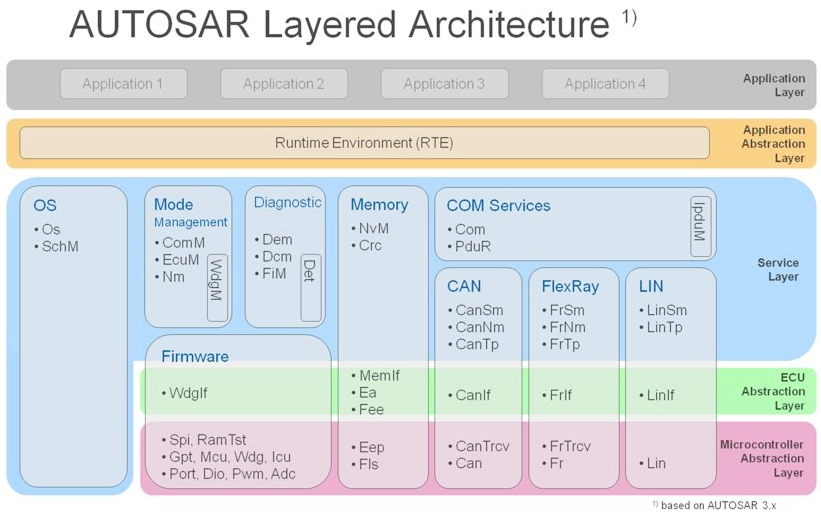
Task: Click the 'Mode' heading
Action: [x=173, y=204]
